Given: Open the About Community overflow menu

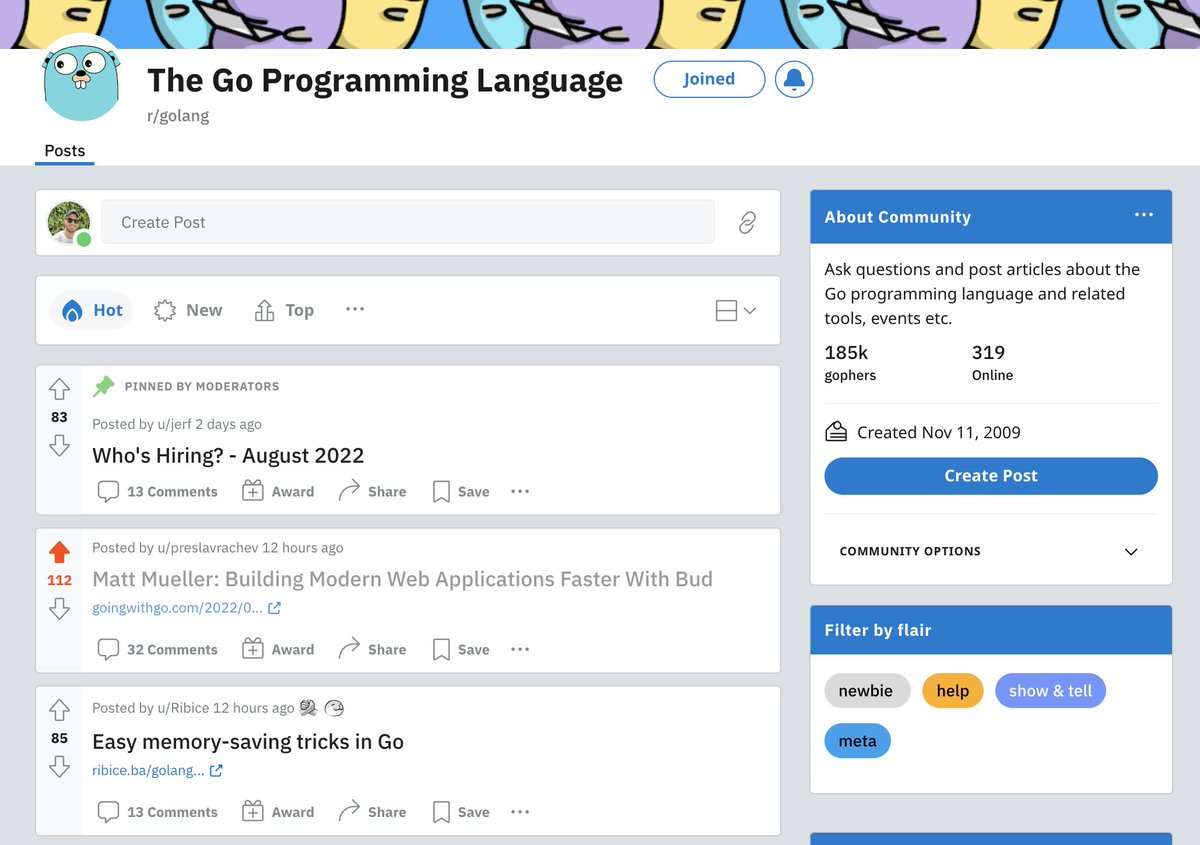Looking at the screenshot, I should [1143, 216].
